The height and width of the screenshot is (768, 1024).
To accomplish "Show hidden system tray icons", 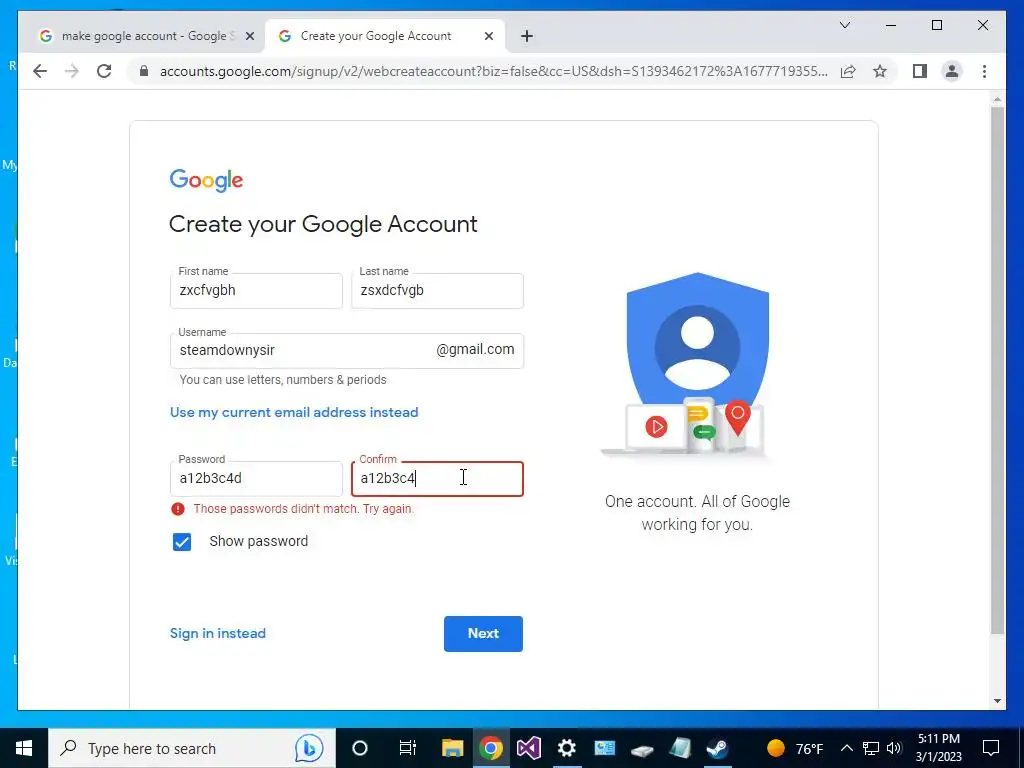I will pos(846,748).
